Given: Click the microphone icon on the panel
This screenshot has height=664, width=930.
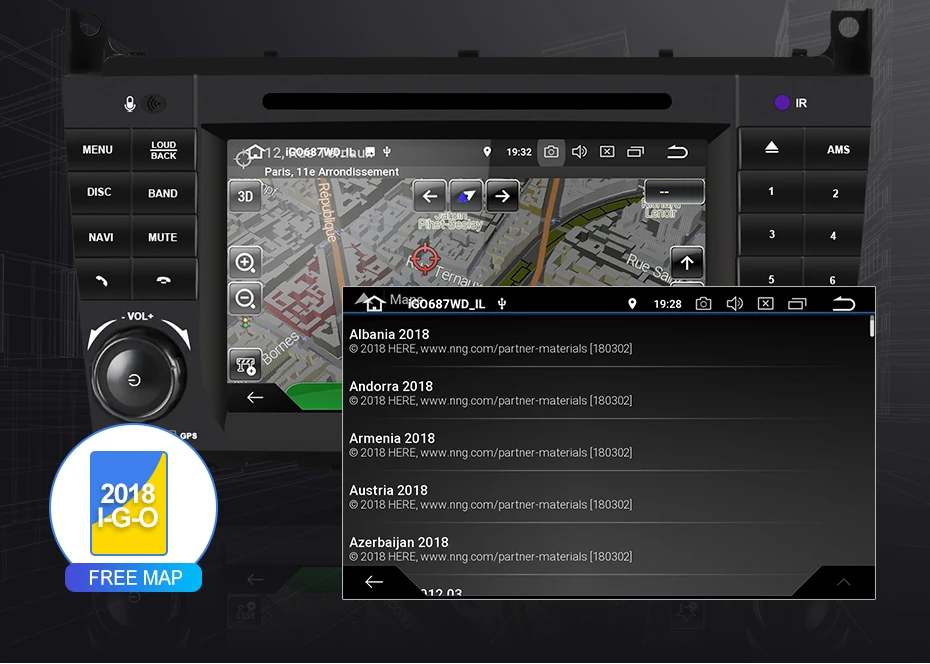Looking at the screenshot, I should tap(130, 104).
